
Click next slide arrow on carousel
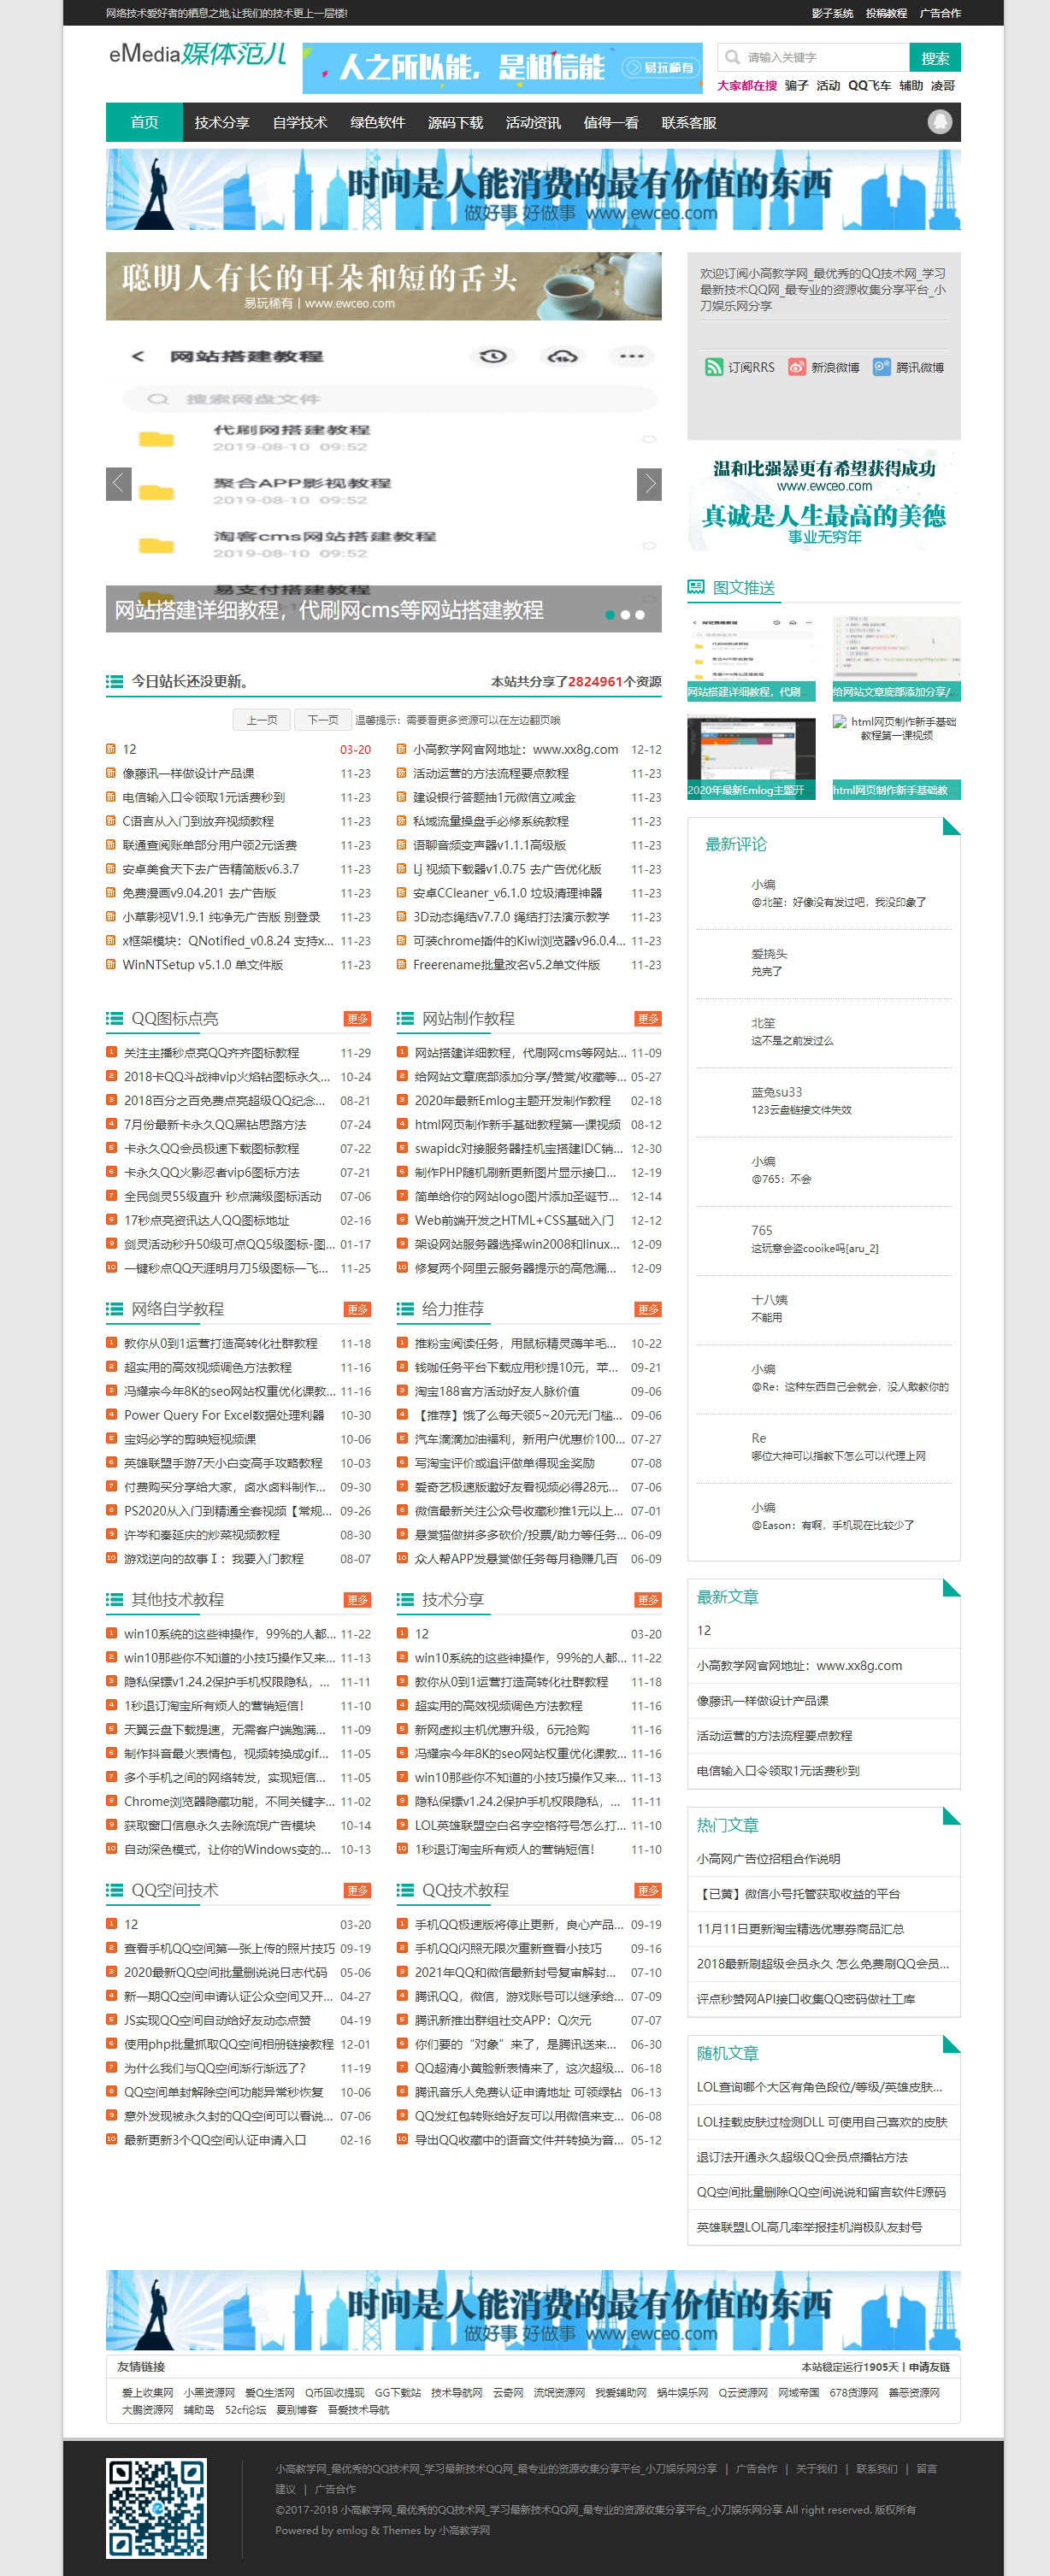coord(649,484)
